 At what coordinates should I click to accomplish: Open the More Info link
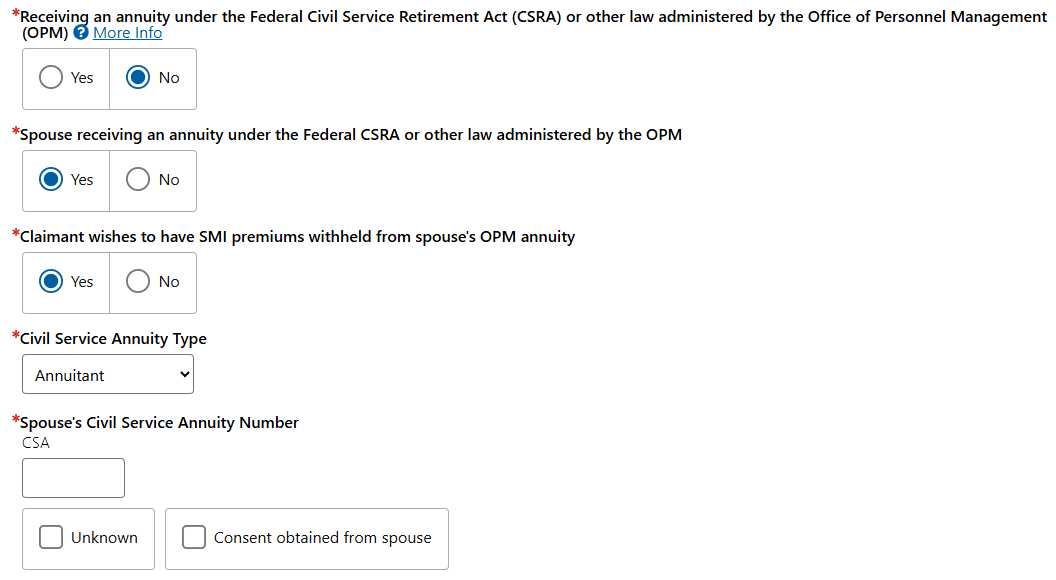(127, 33)
